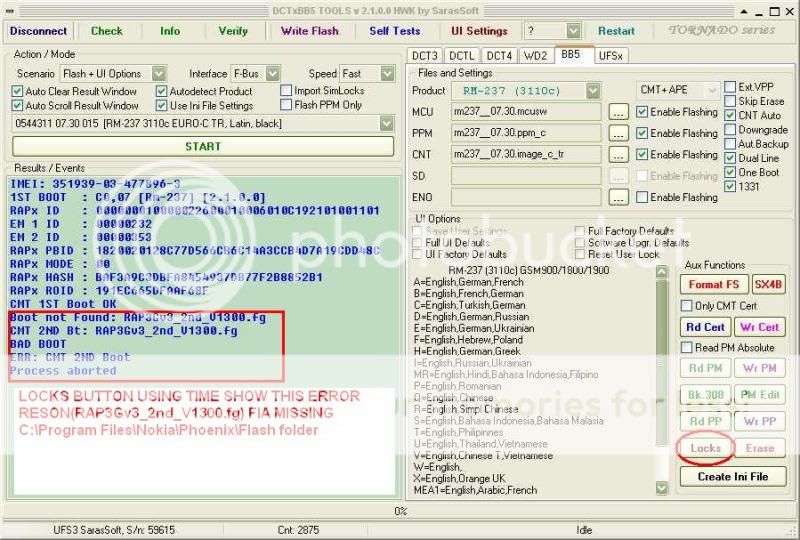Open the Interface F-Bus dropdown
Screen dimensions: 800x540
pyautogui.click(x=273, y=73)
